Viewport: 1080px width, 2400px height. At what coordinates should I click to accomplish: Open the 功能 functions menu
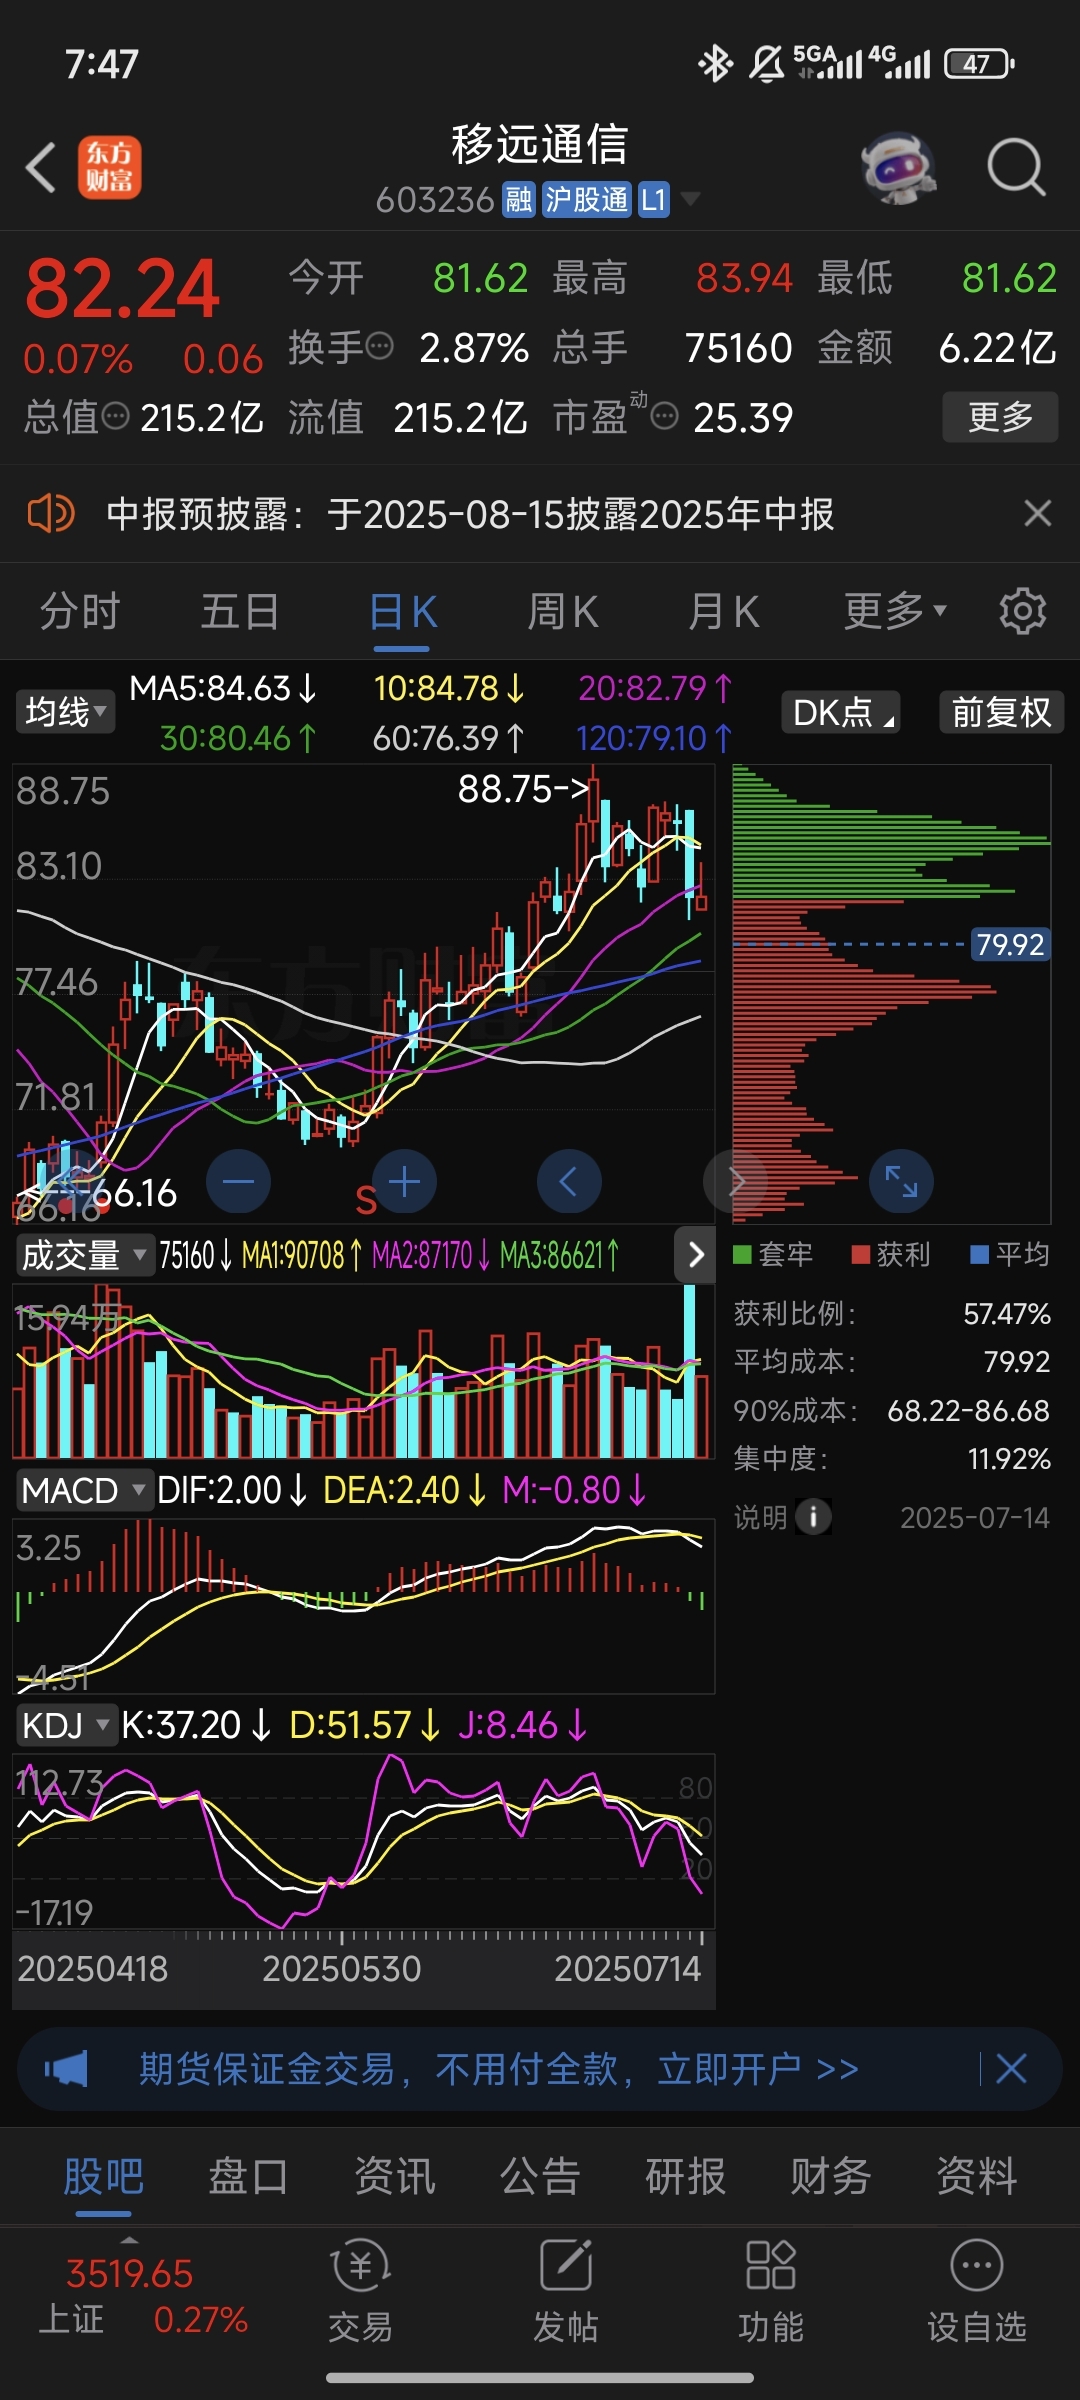tap(771, 2291)
